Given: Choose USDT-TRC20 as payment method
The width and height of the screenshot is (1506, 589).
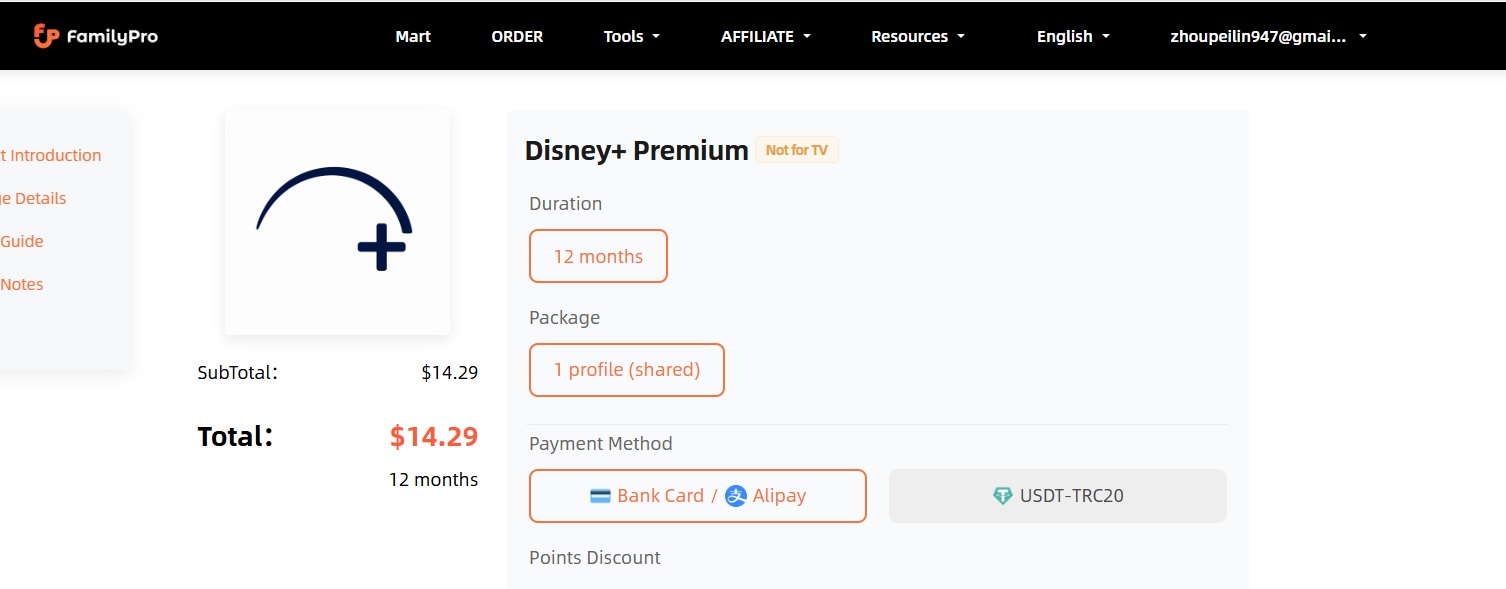Looking at the screenshot, I should (1057, 496).
